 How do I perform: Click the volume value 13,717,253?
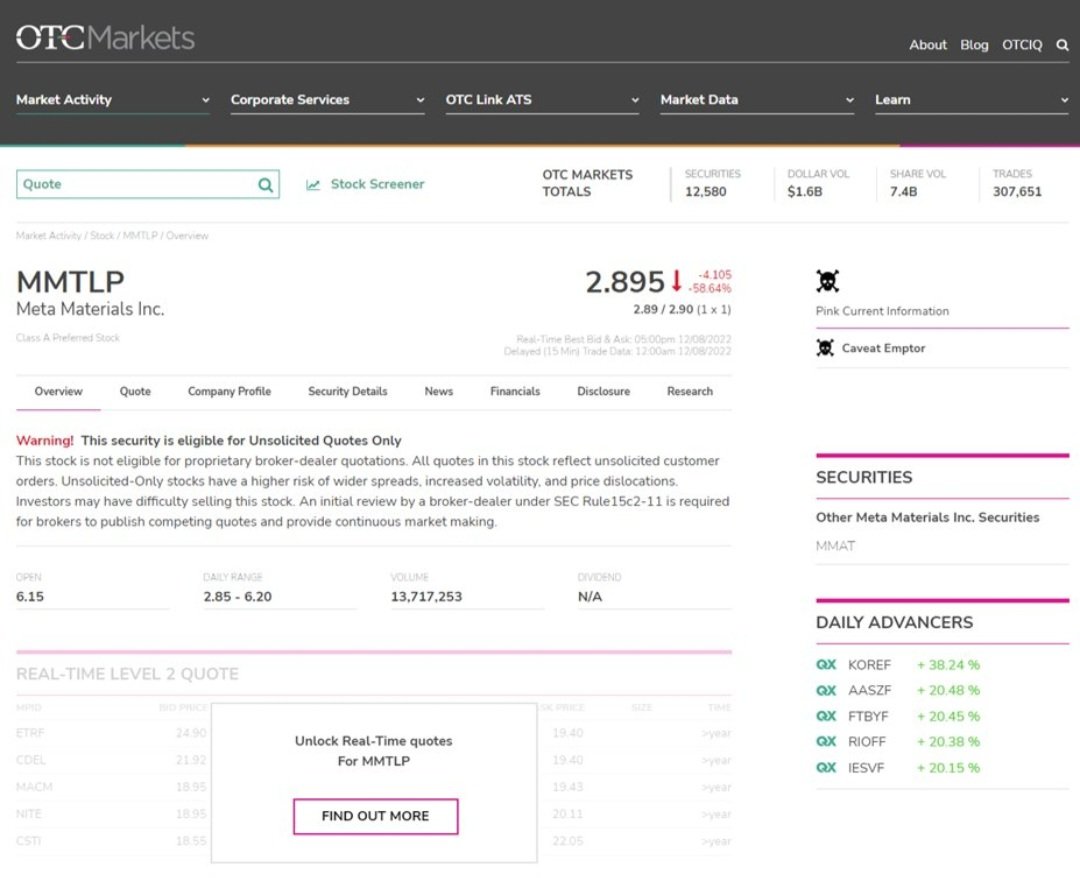tap(426, 596)
